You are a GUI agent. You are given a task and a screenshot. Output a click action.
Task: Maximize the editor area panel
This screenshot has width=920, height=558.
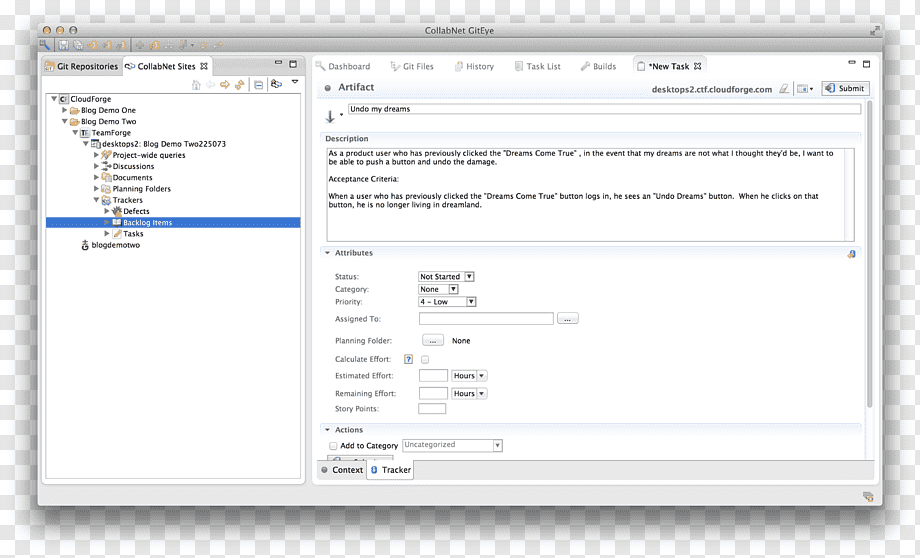866,64
